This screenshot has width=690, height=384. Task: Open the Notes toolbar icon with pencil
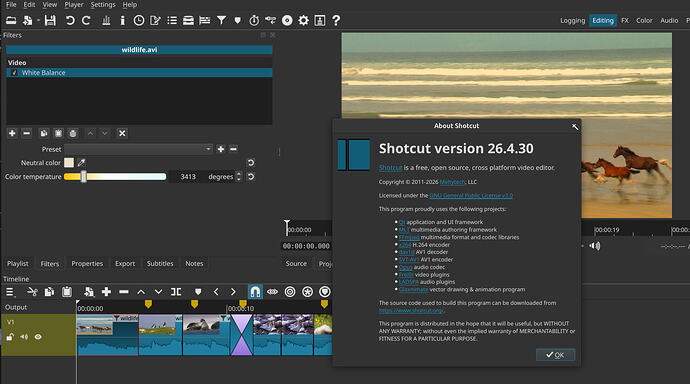coord(155,20)
